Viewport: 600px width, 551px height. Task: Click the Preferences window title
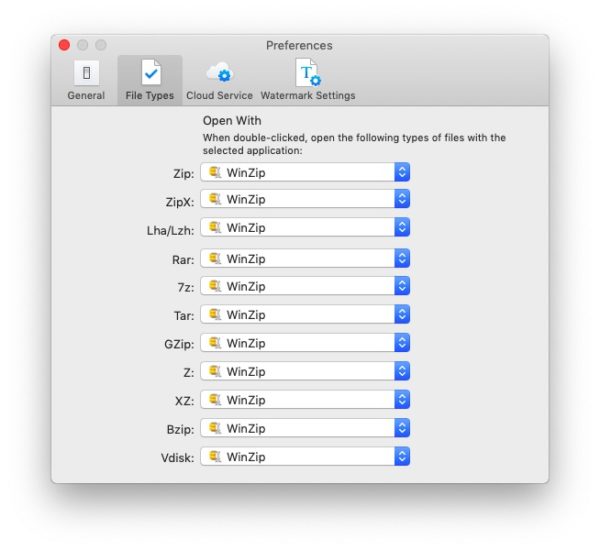[x=299, y=46]
